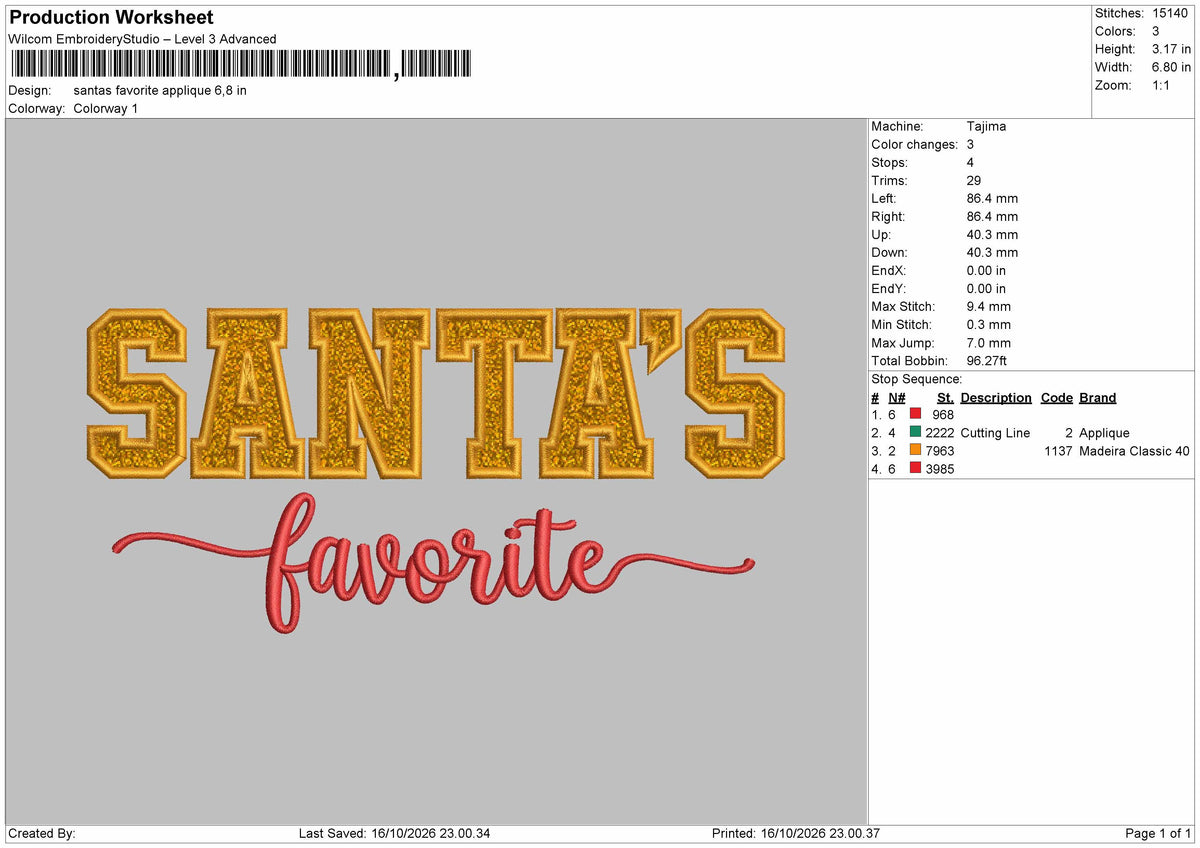Click the 'Production Worksheet' title

point(111,17)
